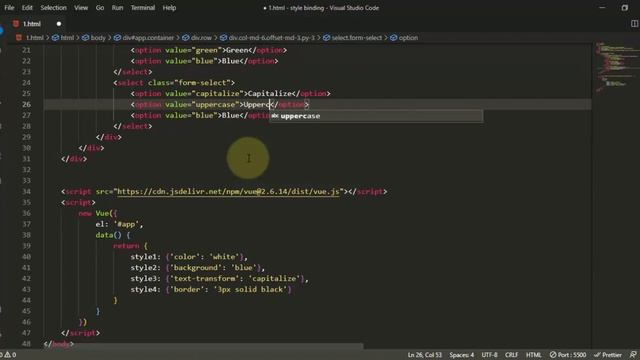This screenshot has height=360, width=640.
Task: Click 'Spaces: 4' indentation setting
Action: click(462, 355)
